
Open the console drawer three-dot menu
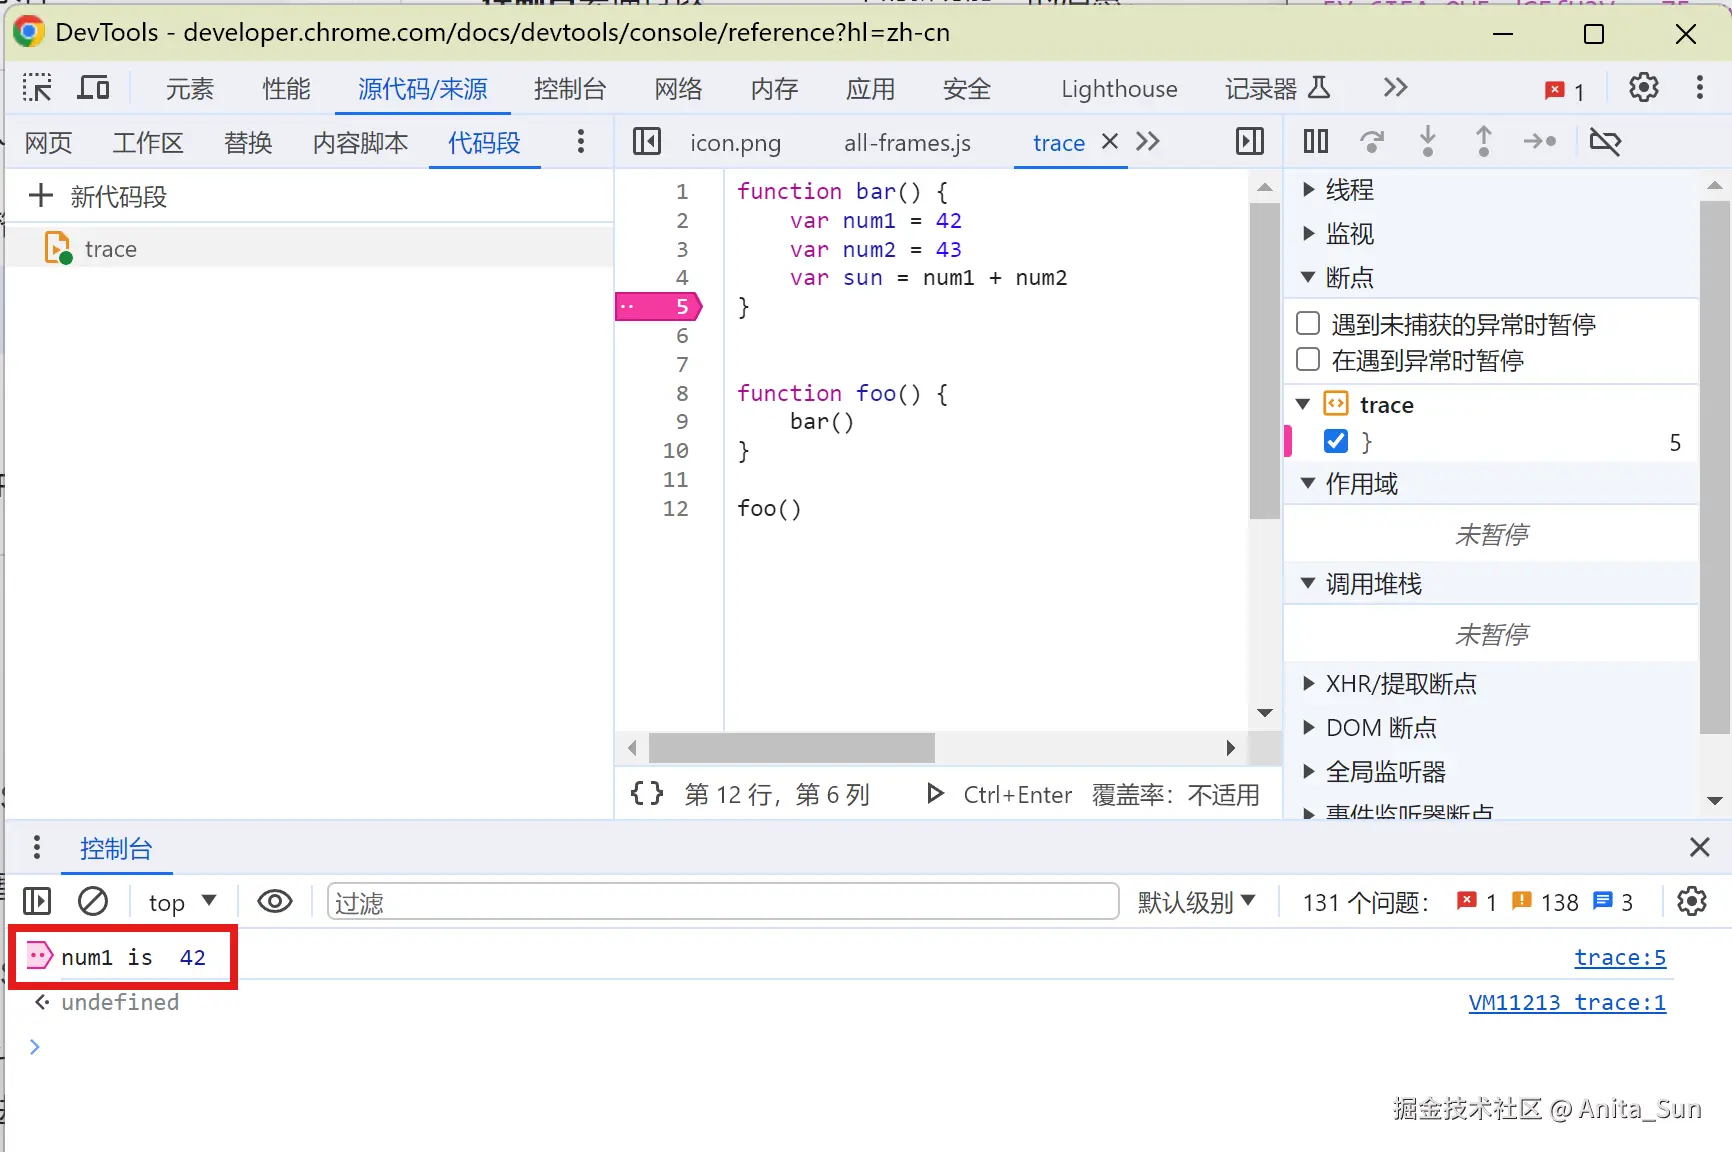[37, 848]
